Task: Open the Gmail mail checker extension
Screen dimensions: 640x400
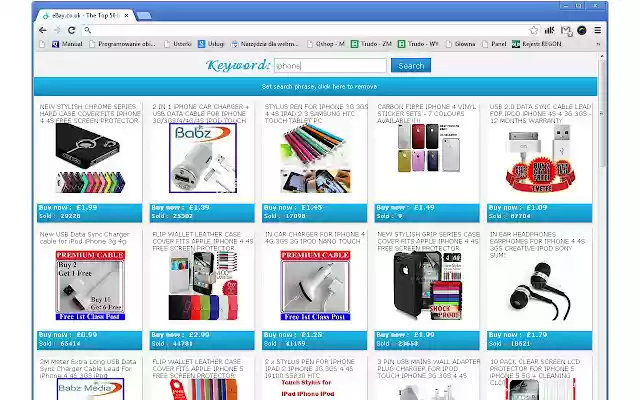Action: 566,31
